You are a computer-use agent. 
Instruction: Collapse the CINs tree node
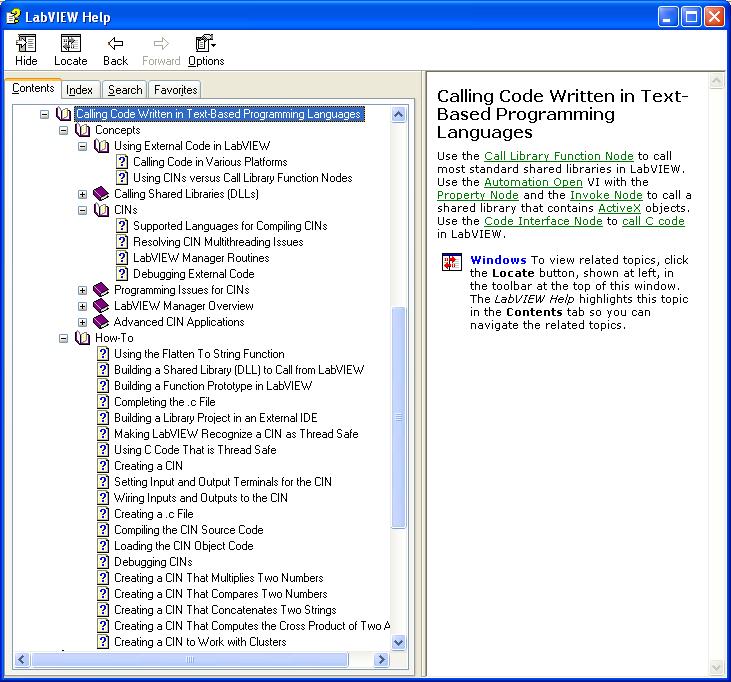(83, 210)
